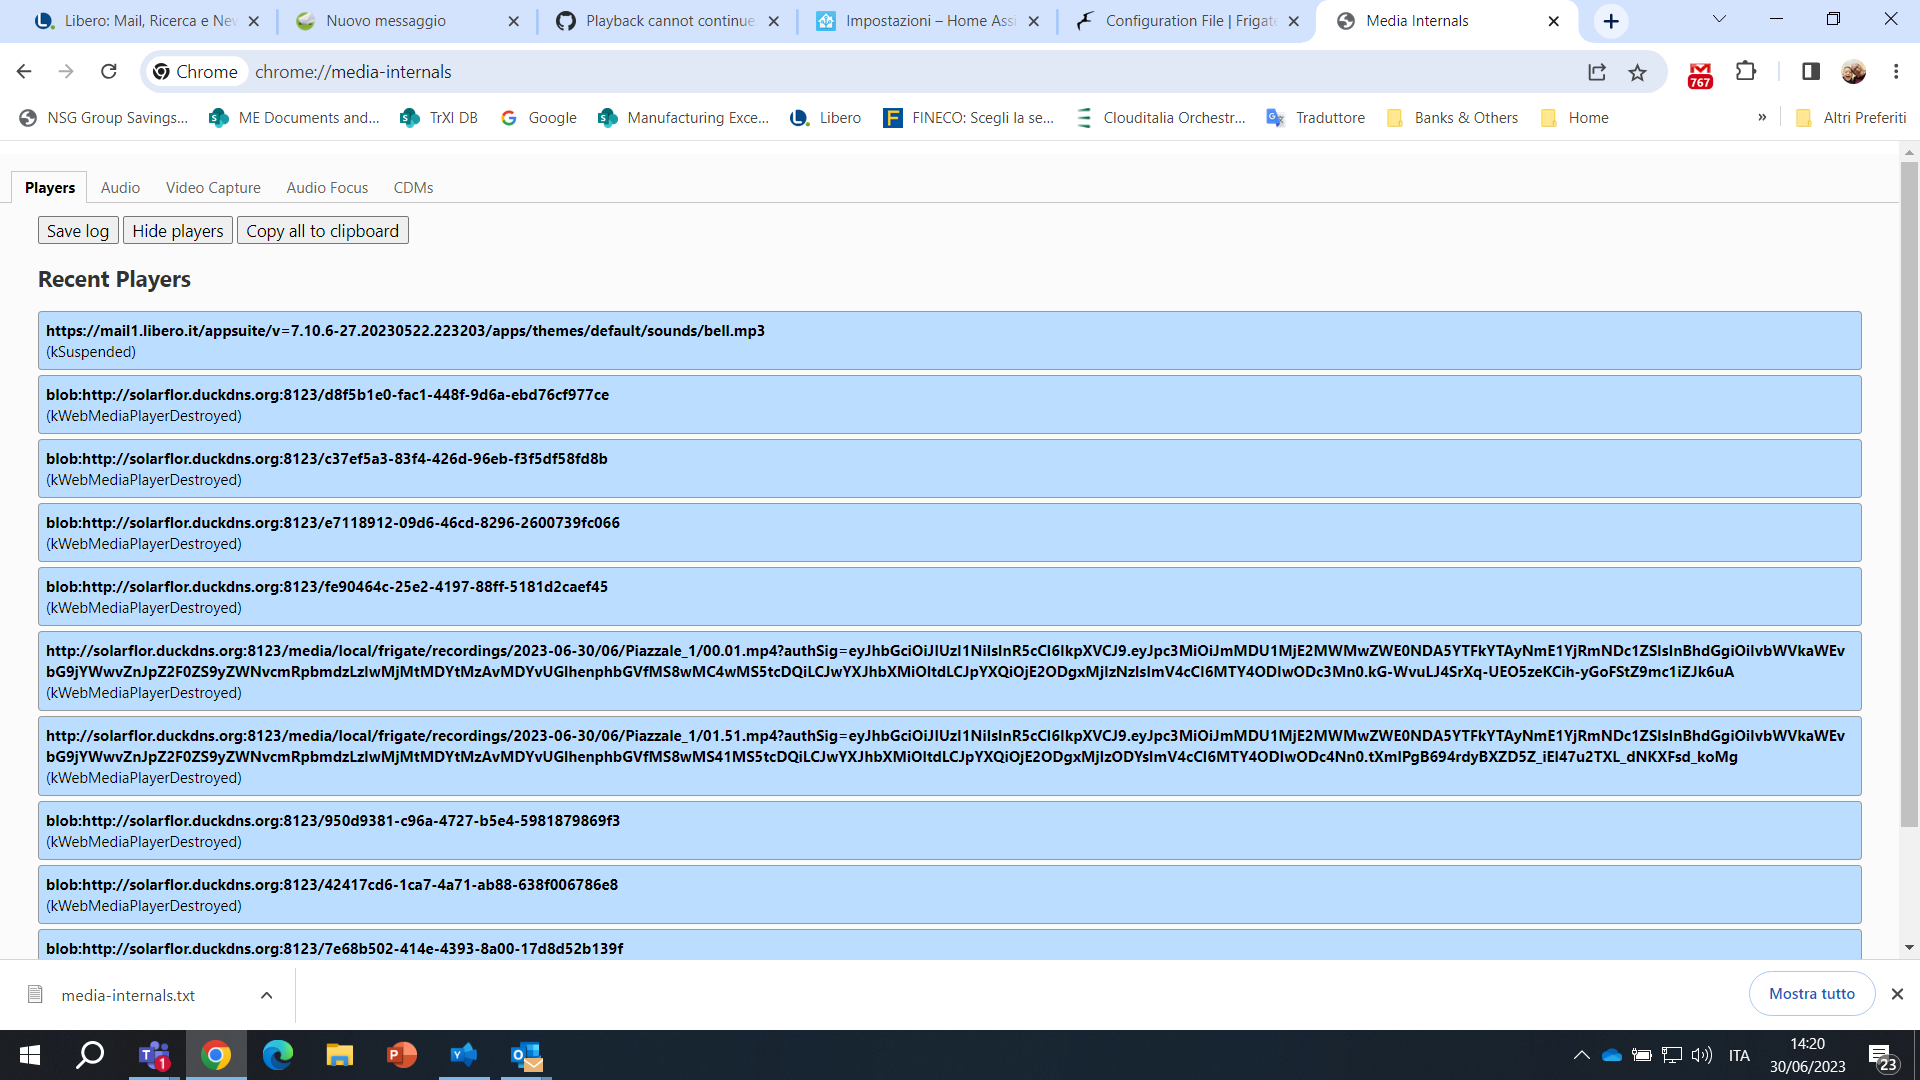Open the Chrome three-dot menu icon
This screenshot has width=1920, height=1080.
[x=1895, y=71]
